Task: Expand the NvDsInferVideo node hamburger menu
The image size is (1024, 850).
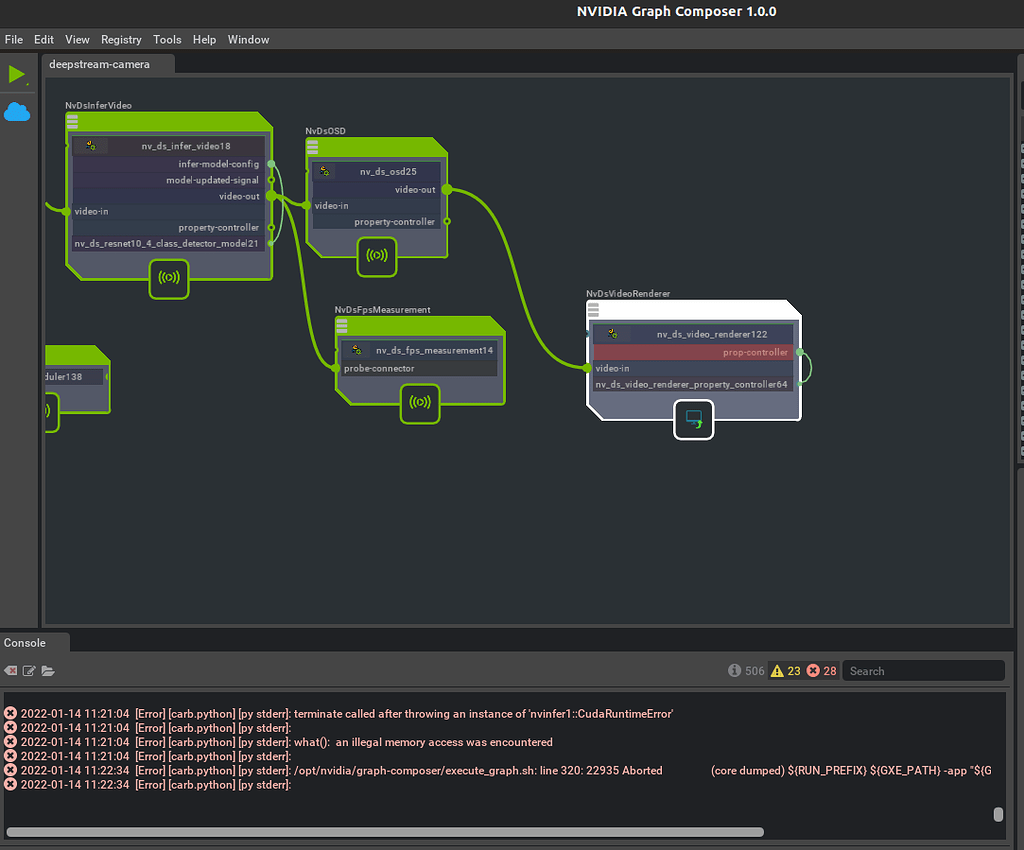Action: [x=72, y=121]
